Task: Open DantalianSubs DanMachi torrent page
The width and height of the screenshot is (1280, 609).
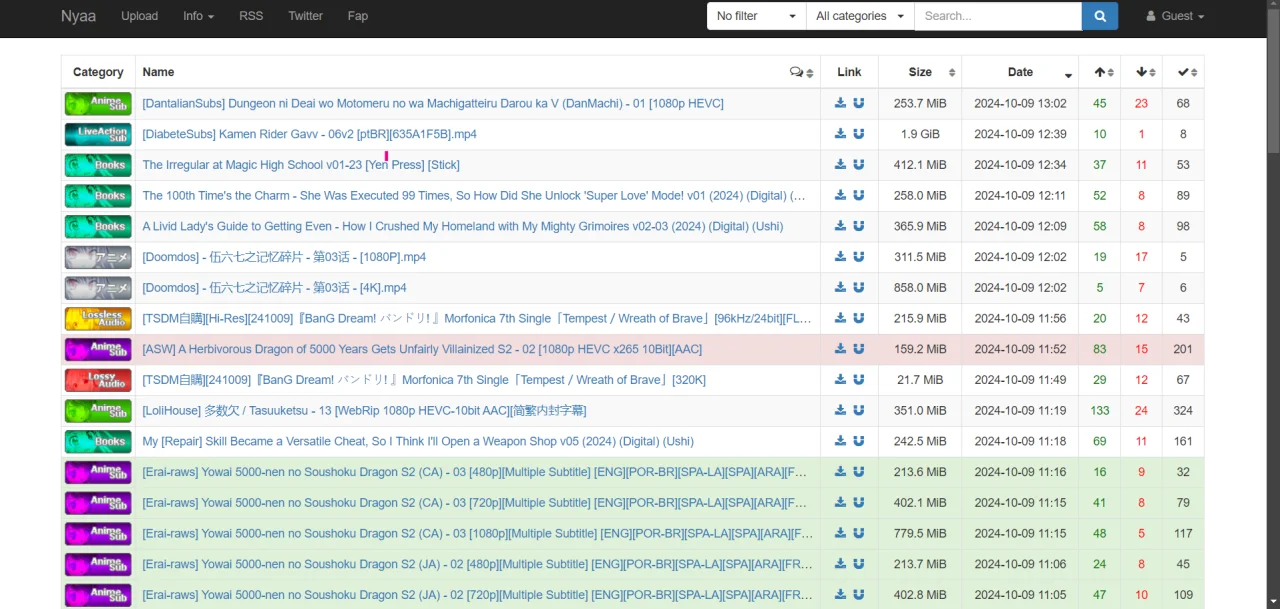Action: (432, 103)
